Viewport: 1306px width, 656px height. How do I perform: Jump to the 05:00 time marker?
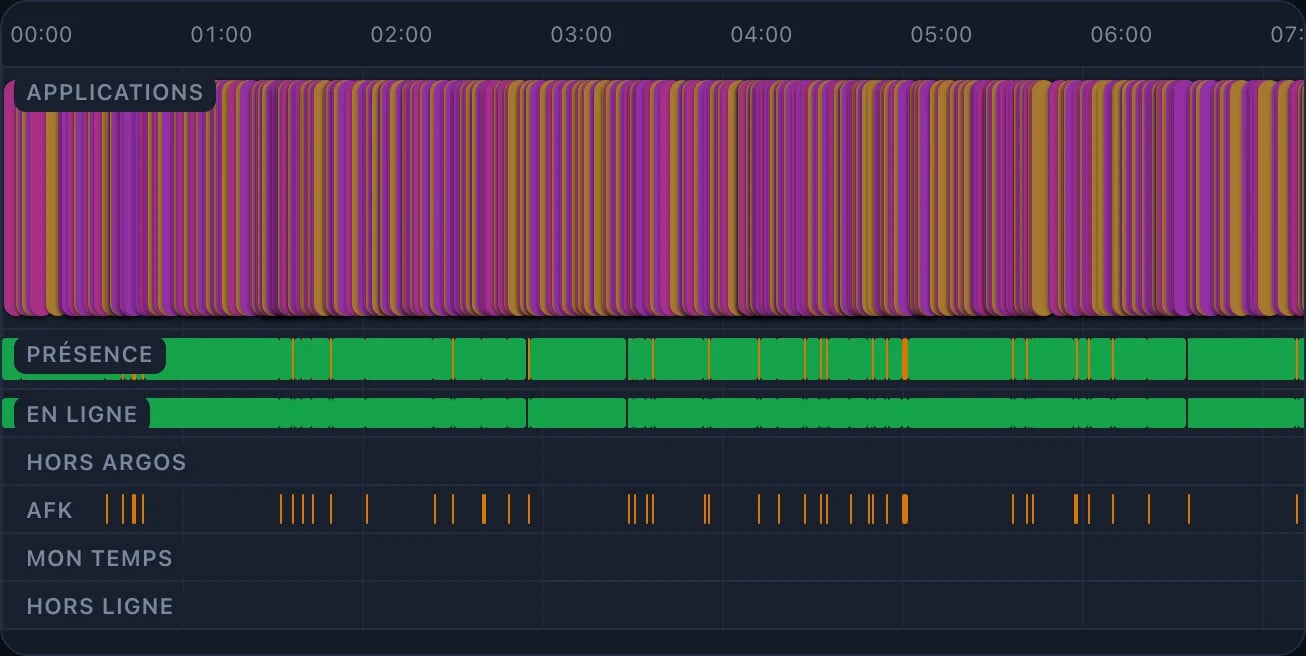coord(942,35)
